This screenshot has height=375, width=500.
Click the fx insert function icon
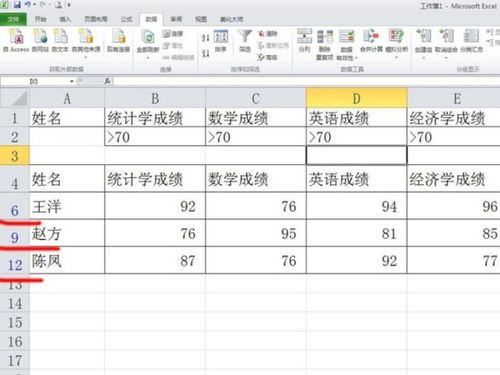tap(107, 81)
